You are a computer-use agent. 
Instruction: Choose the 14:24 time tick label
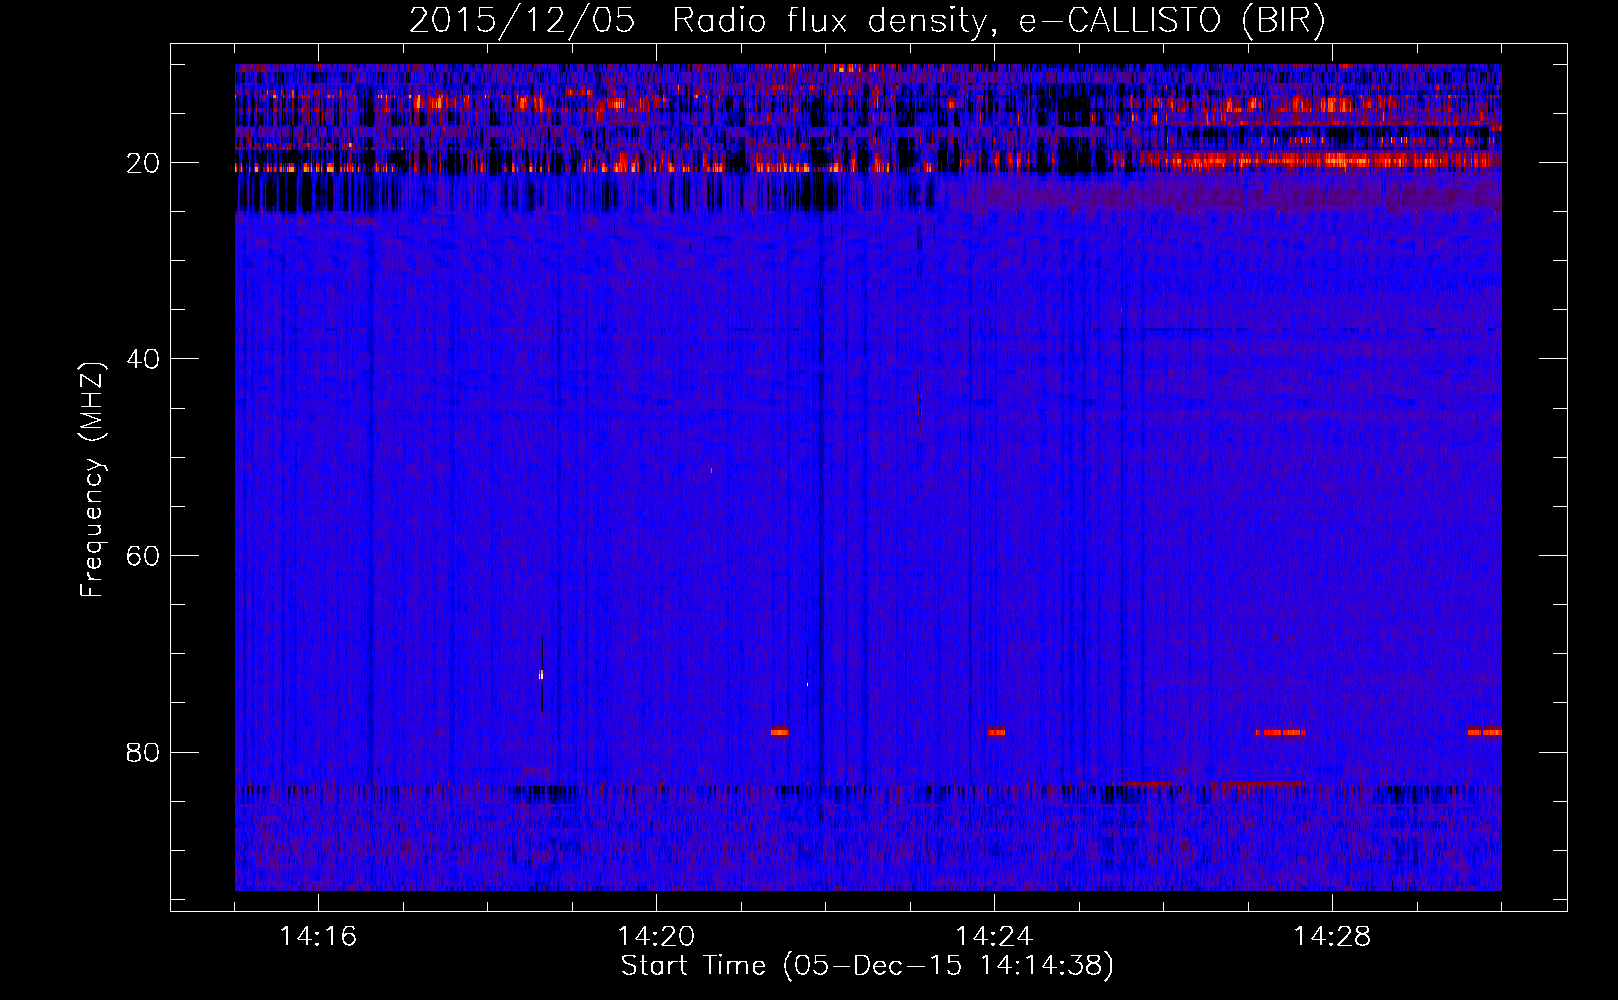pos(994,937)
